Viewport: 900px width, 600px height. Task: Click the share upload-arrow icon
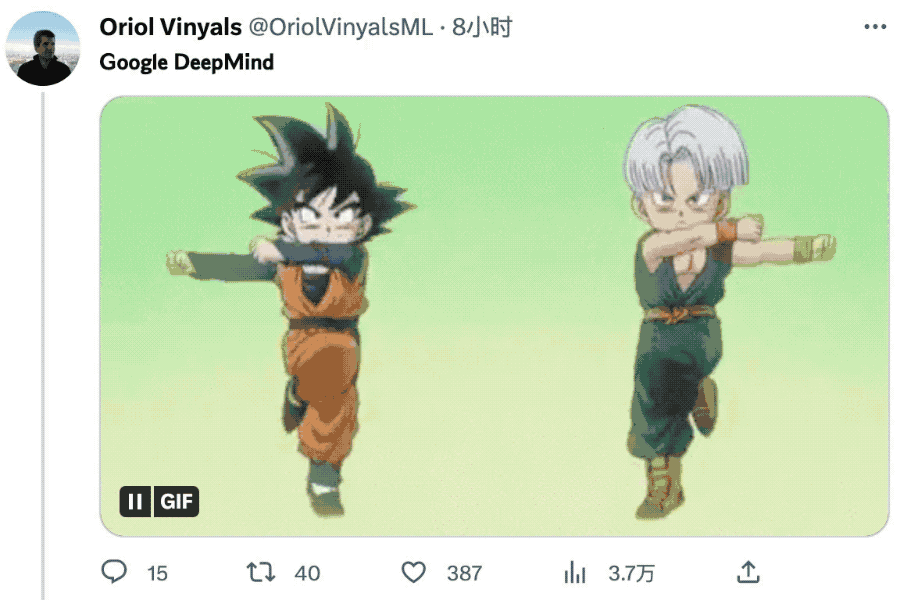(x=748, y=572)
